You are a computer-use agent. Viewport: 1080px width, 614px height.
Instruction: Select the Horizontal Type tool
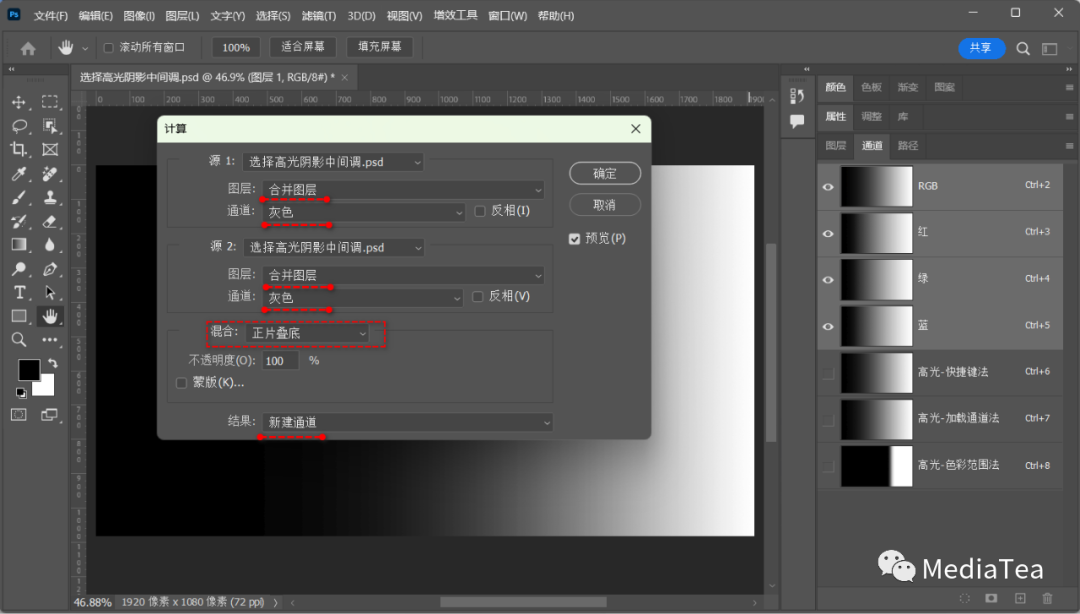click(19, 292)
